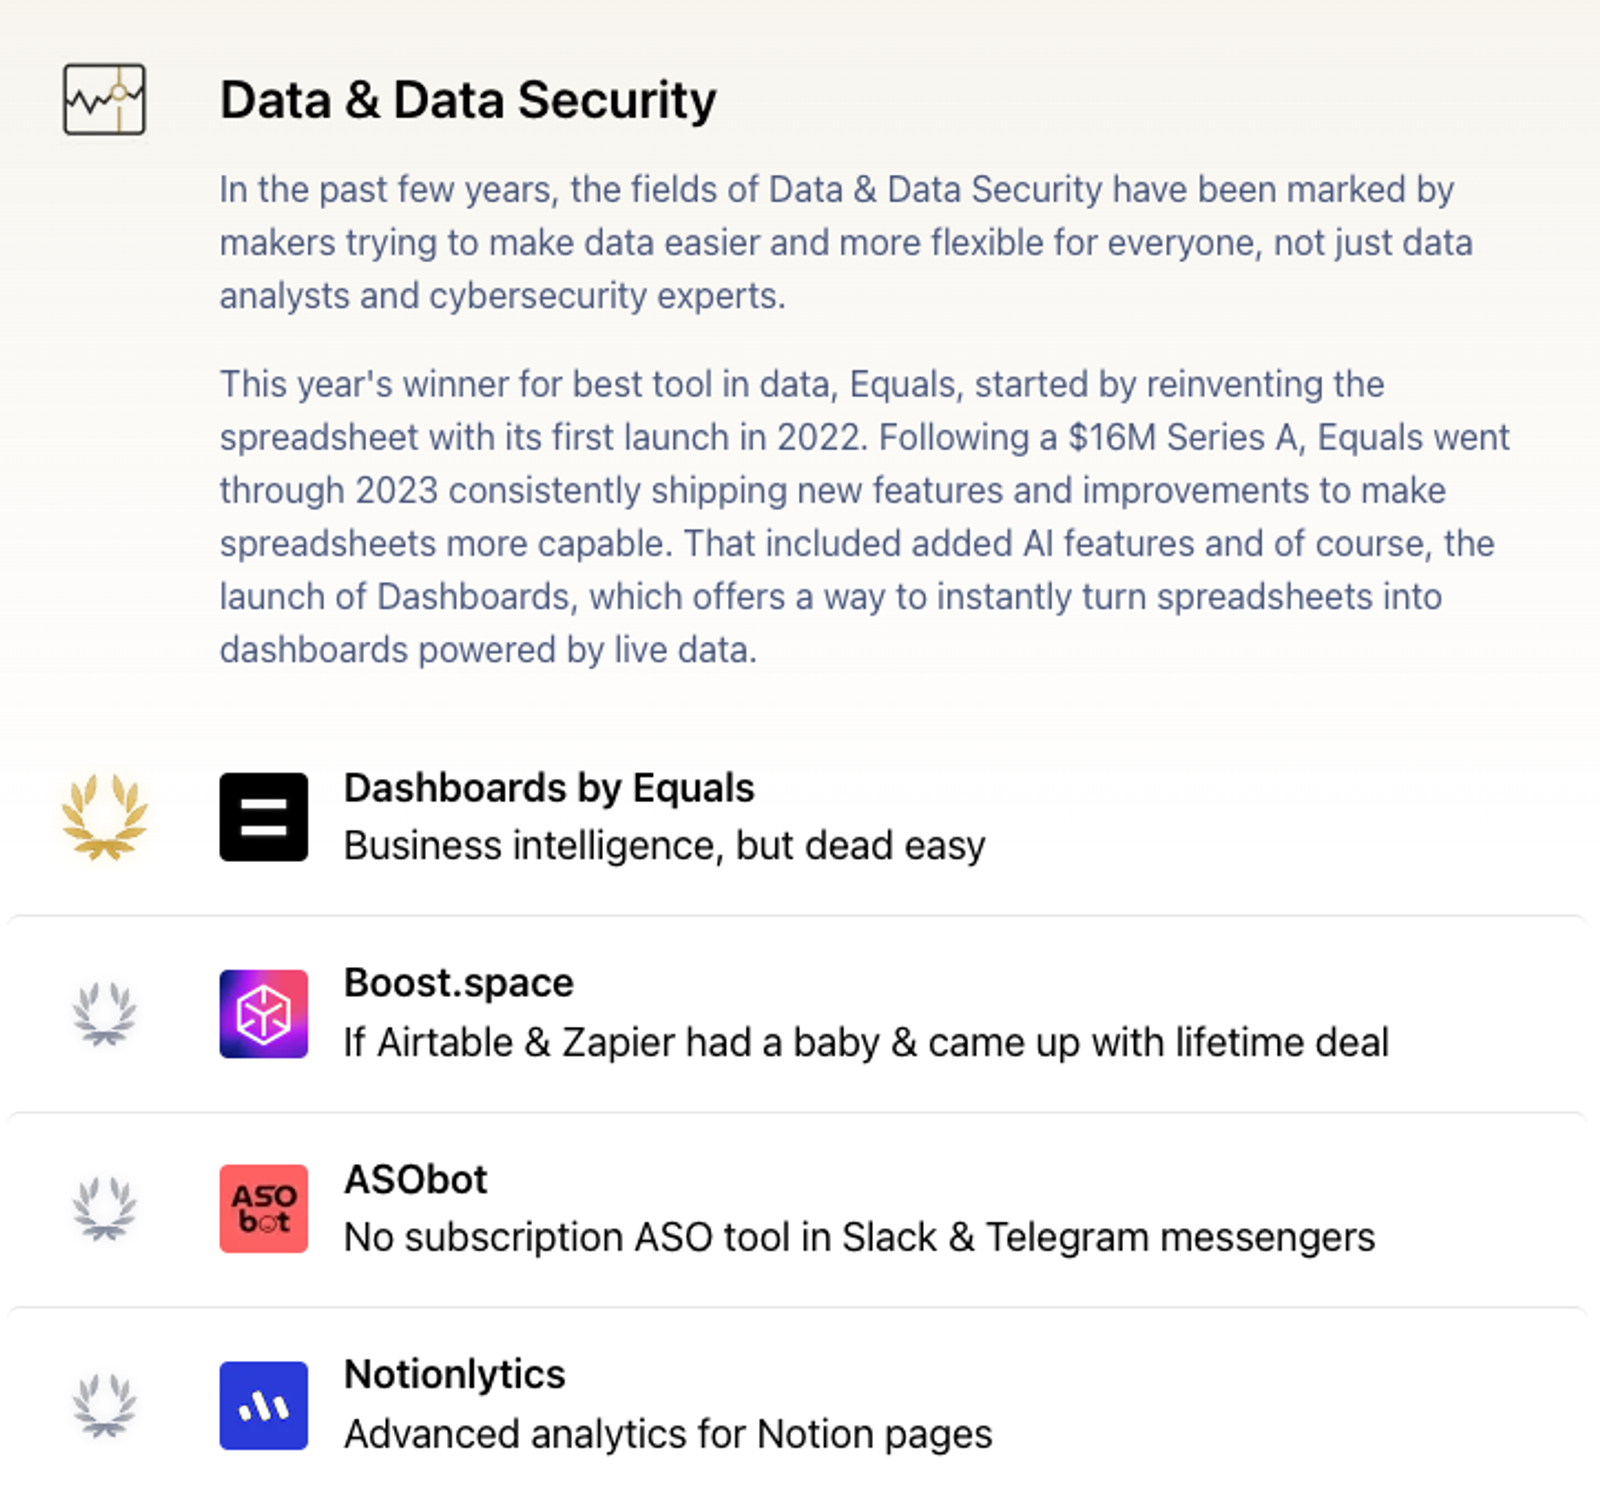Click the silver laurel beside Notionlytics

(x=104, y=1405)
